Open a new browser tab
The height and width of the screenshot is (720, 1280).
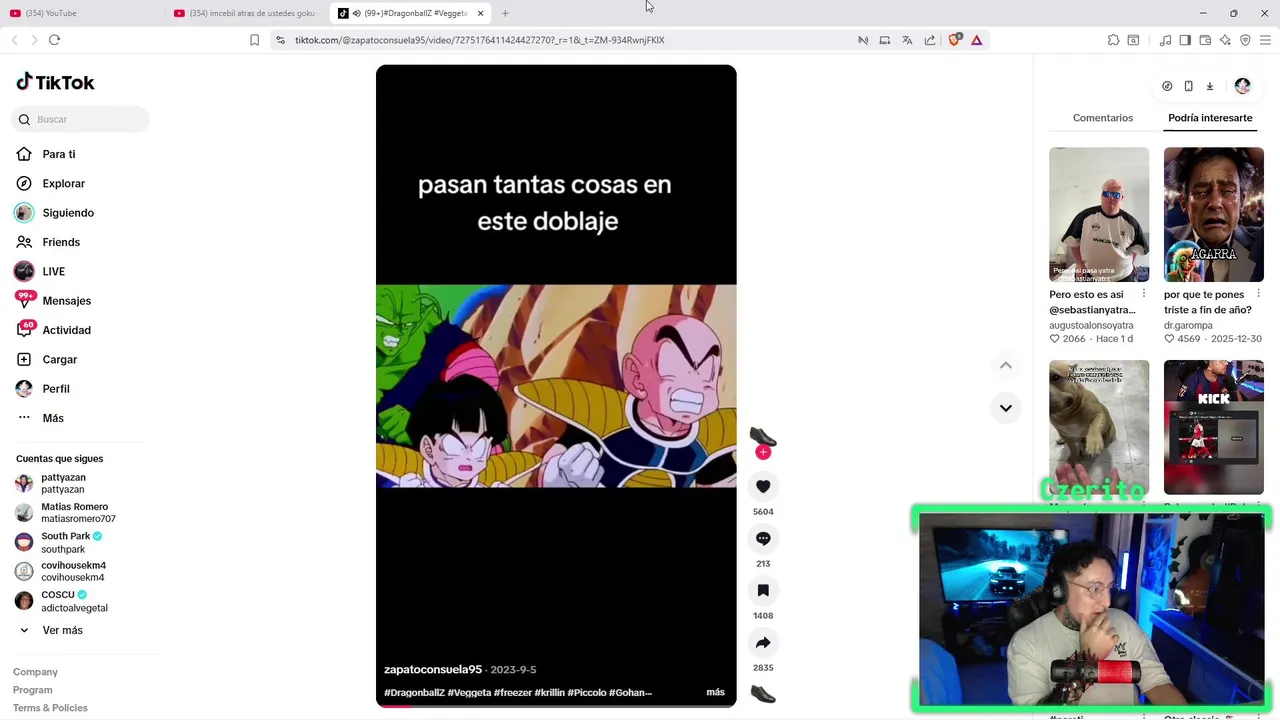point(505,13)
